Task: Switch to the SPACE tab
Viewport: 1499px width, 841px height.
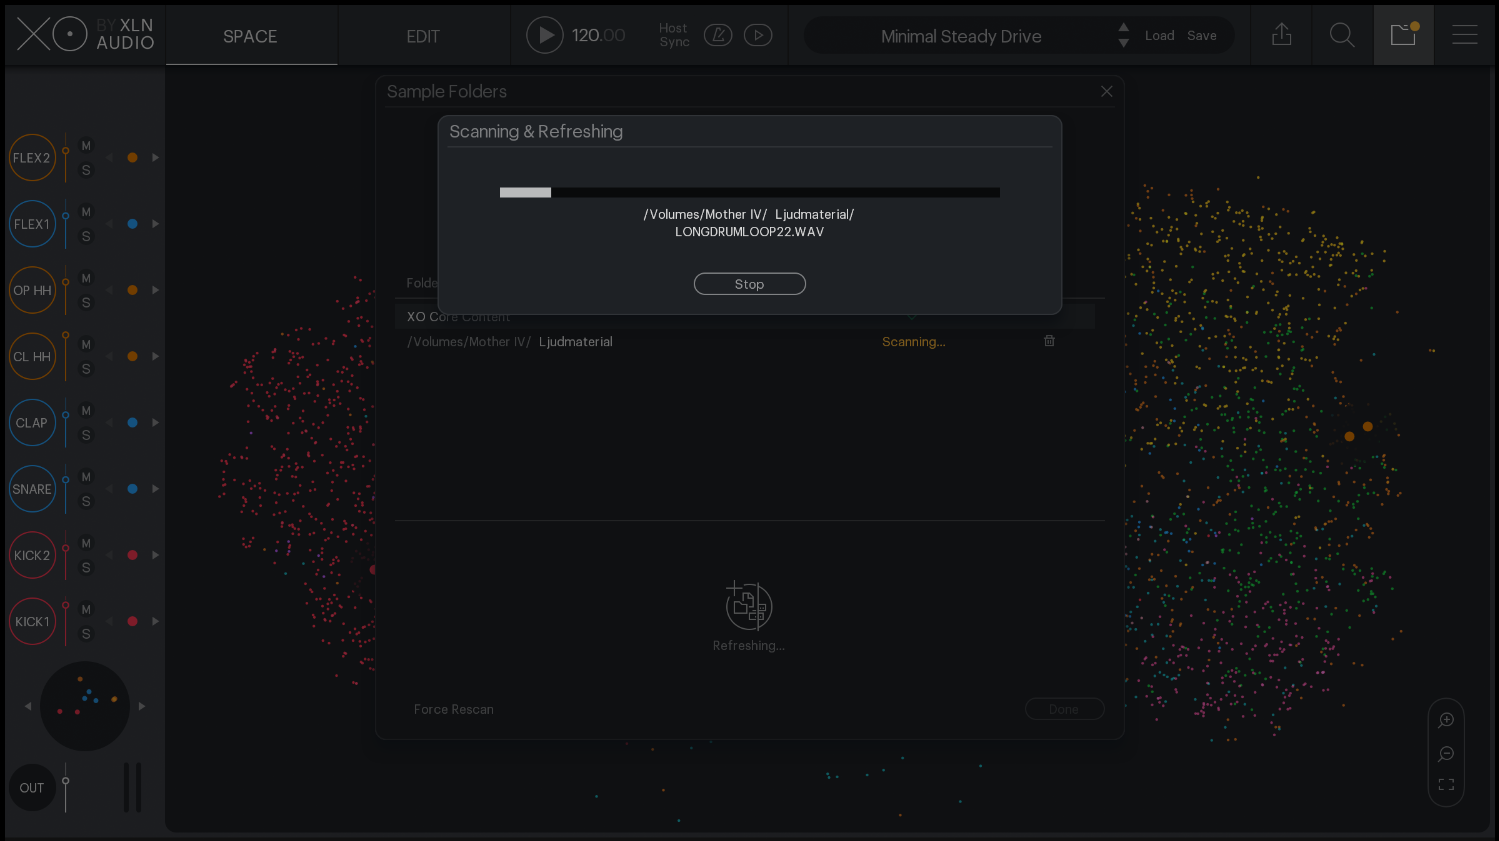Action: (x=250, y=36)
